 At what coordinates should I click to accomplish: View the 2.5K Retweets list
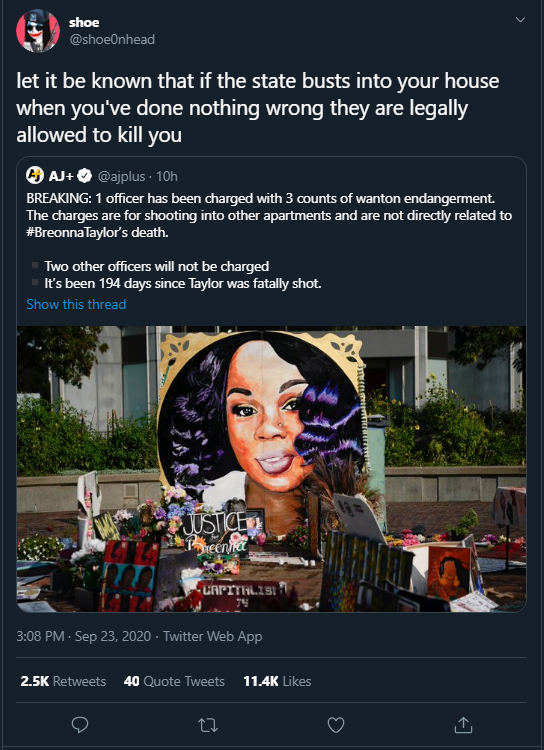point(63,681)
